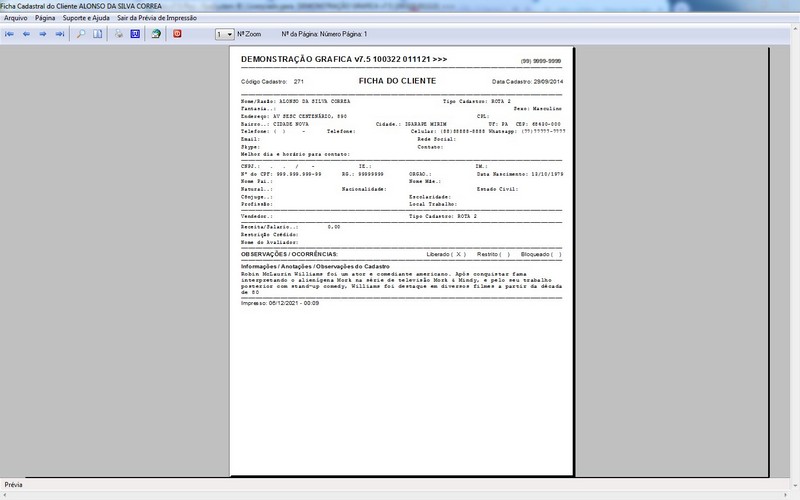The width and height of the screenshot is (800, 500).
Task: Jump to the last page arrow
Action: 60,34
